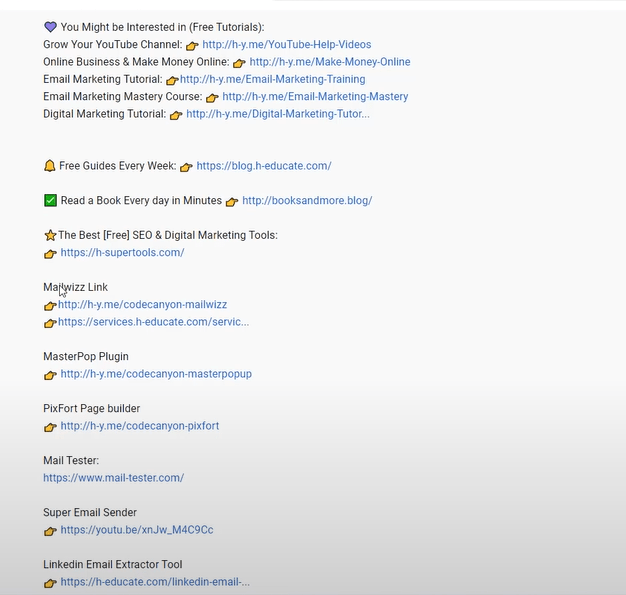This screenshot has width=626, height=595.
Task: Select the 'MasterPop Plugin' heading text
Action: coord(86,357)
